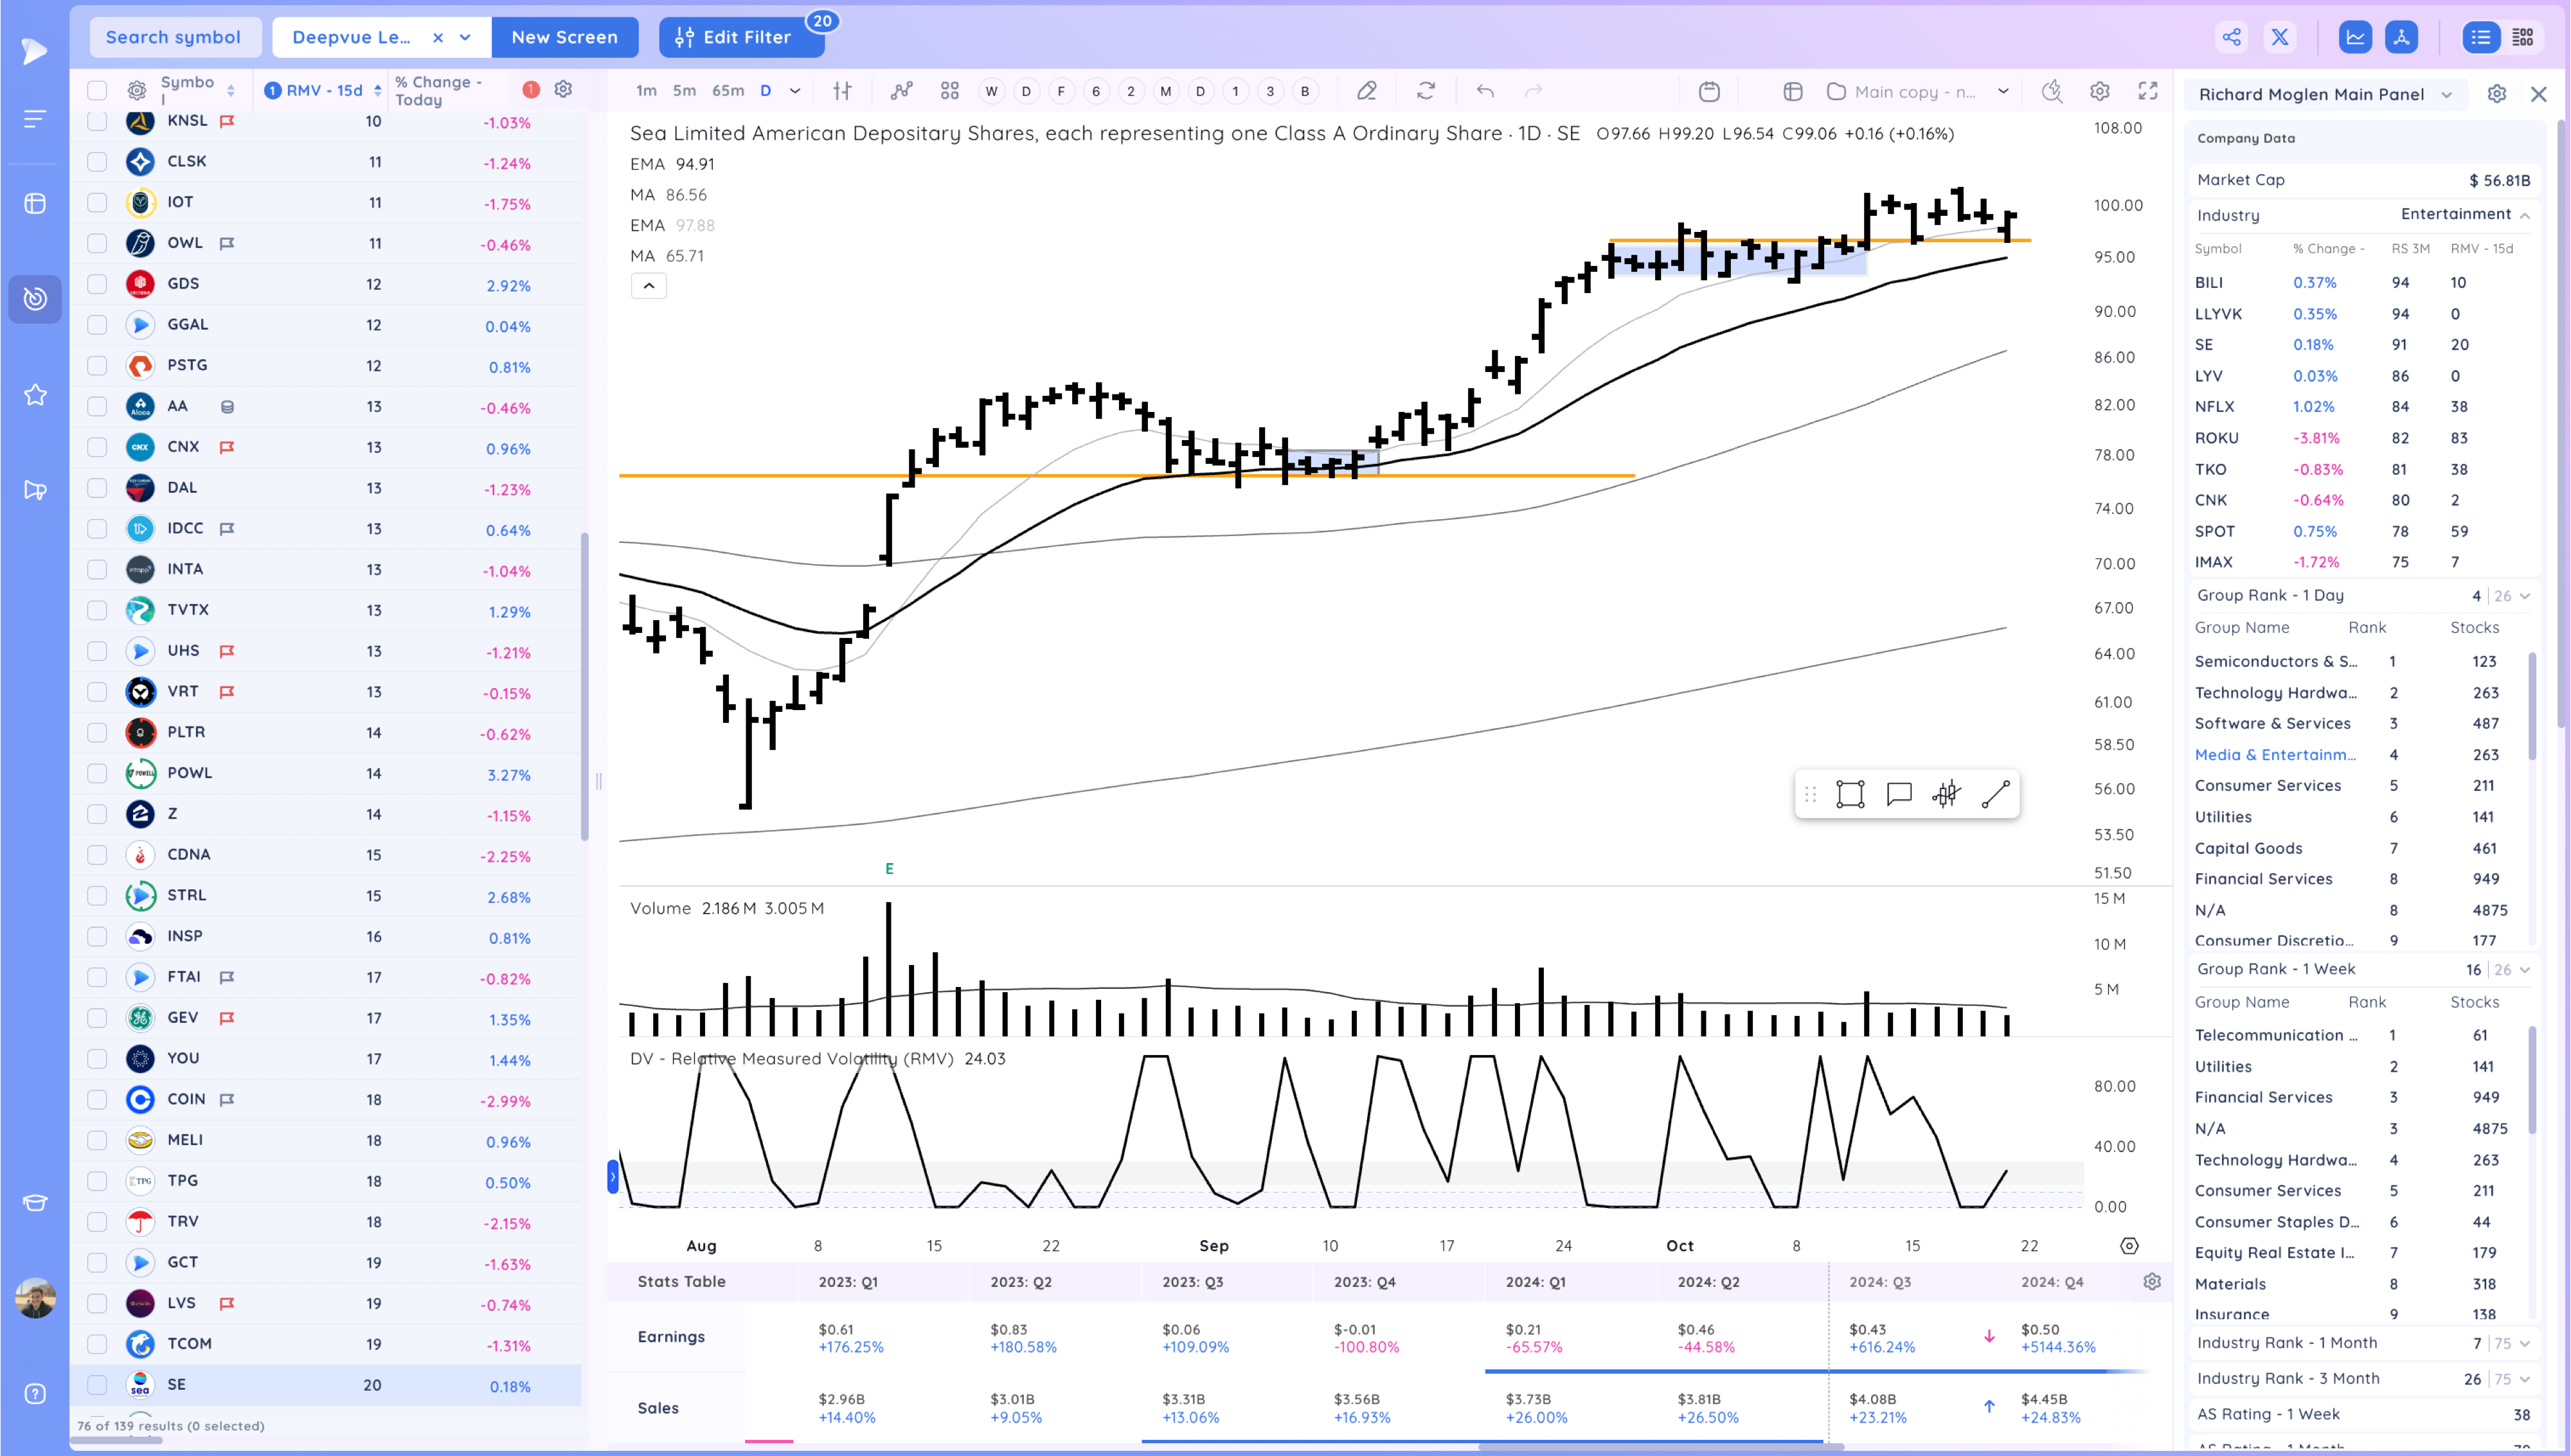
Task: Click the multi-chart grid layout icon
Action: pos(949,91)
